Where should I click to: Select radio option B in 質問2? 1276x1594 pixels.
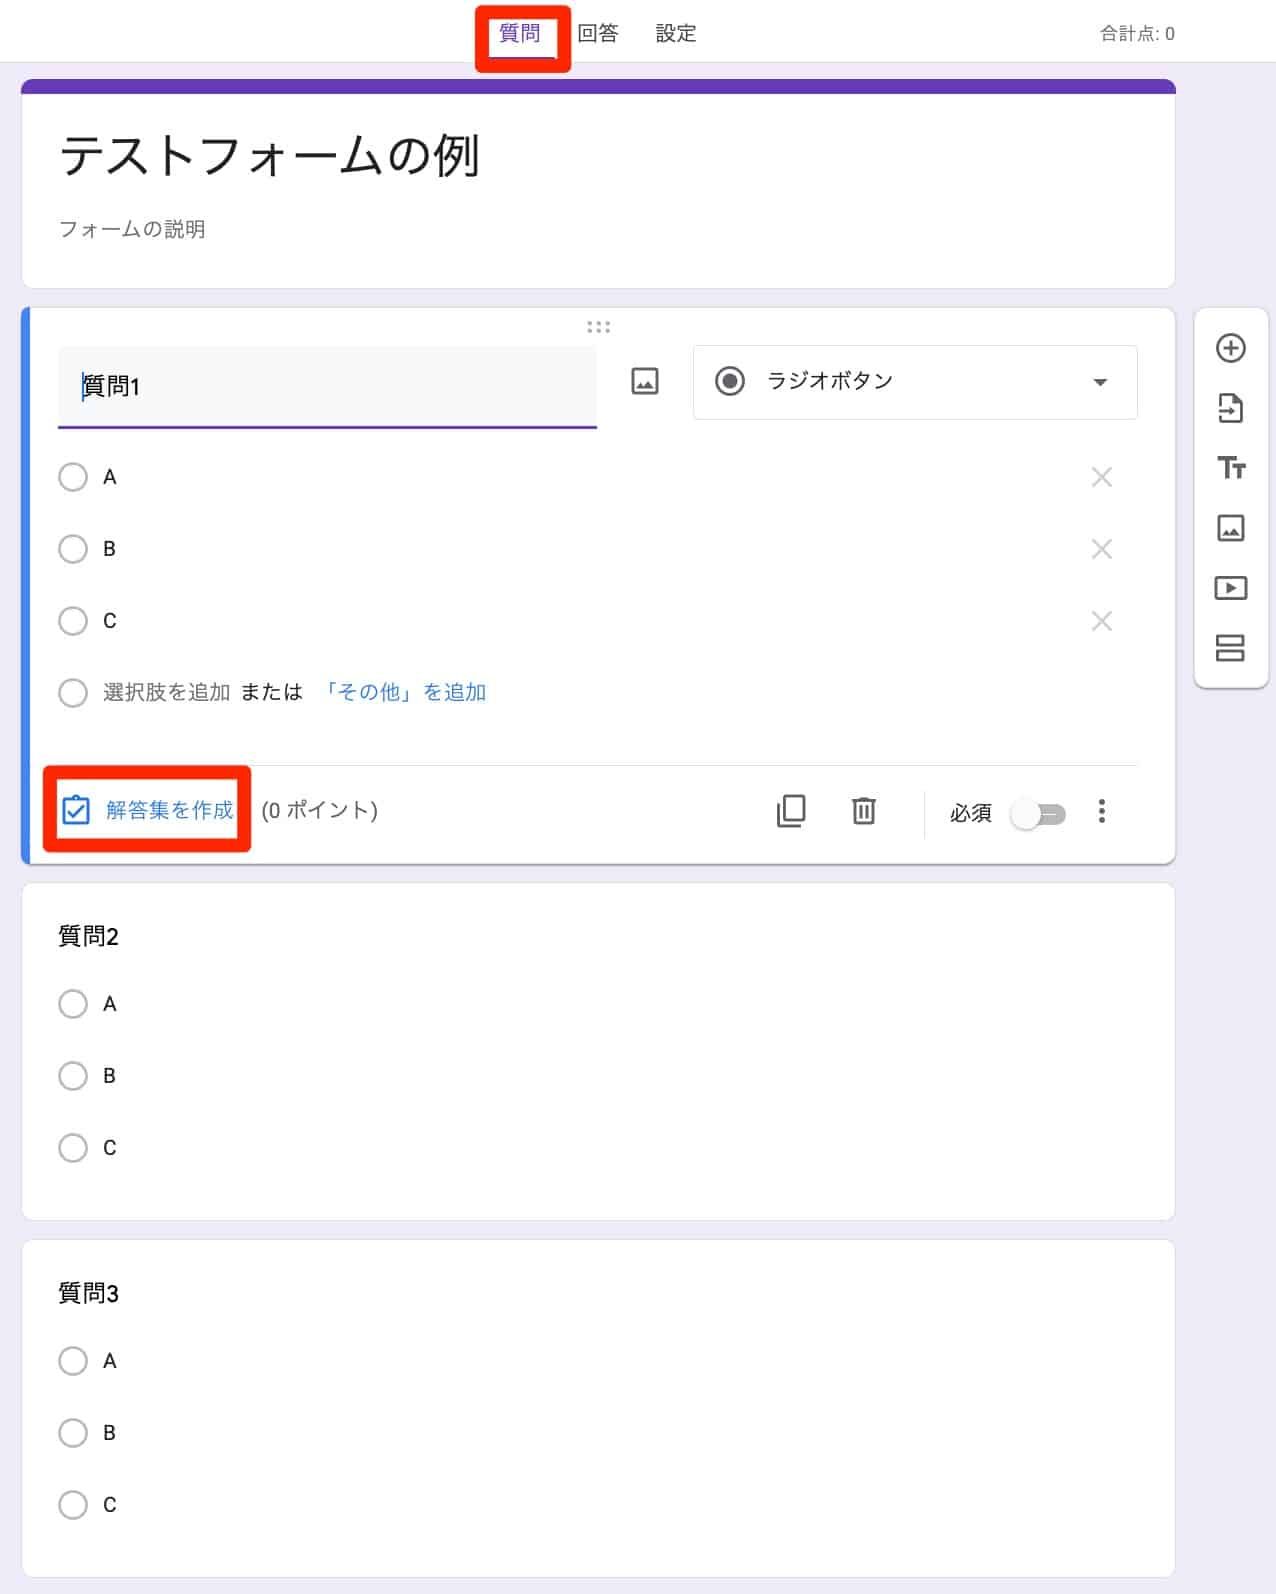(x=73, y=1076)
